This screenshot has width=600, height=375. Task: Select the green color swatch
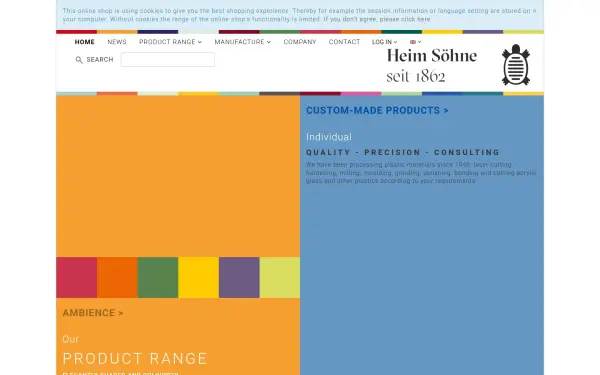[158, 277]
